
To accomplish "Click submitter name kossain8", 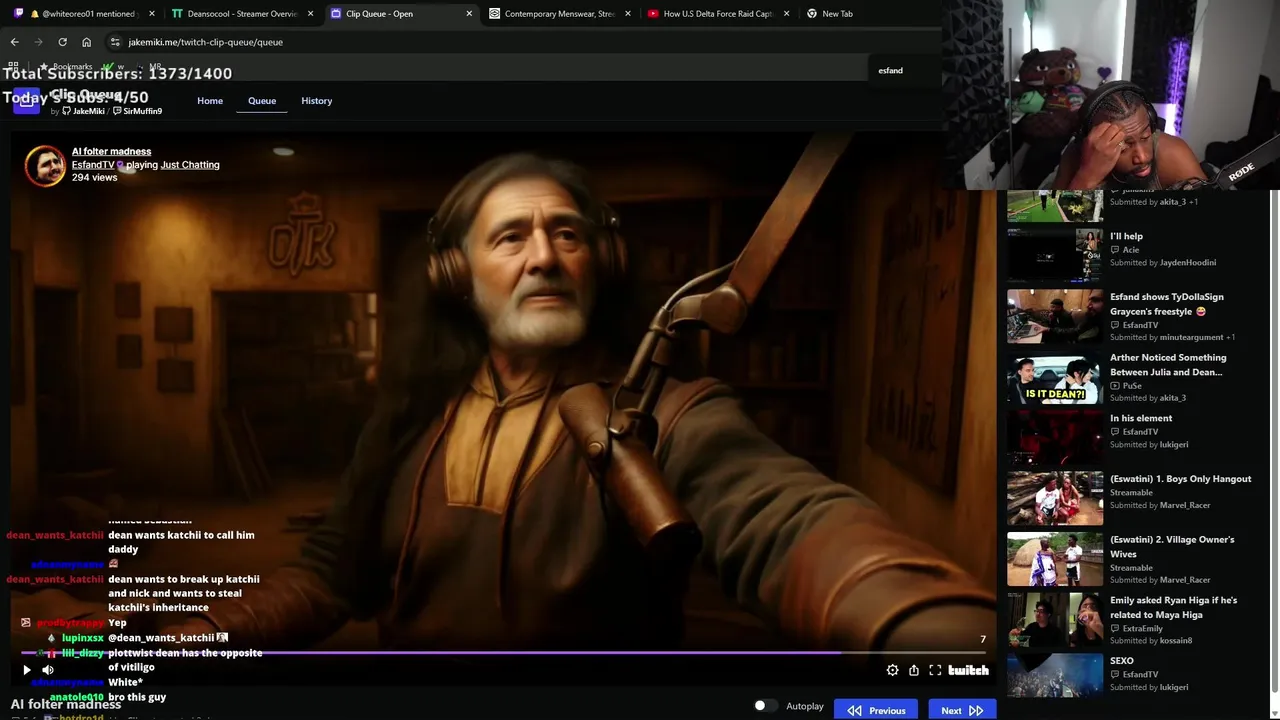I will click(1176, 641).
